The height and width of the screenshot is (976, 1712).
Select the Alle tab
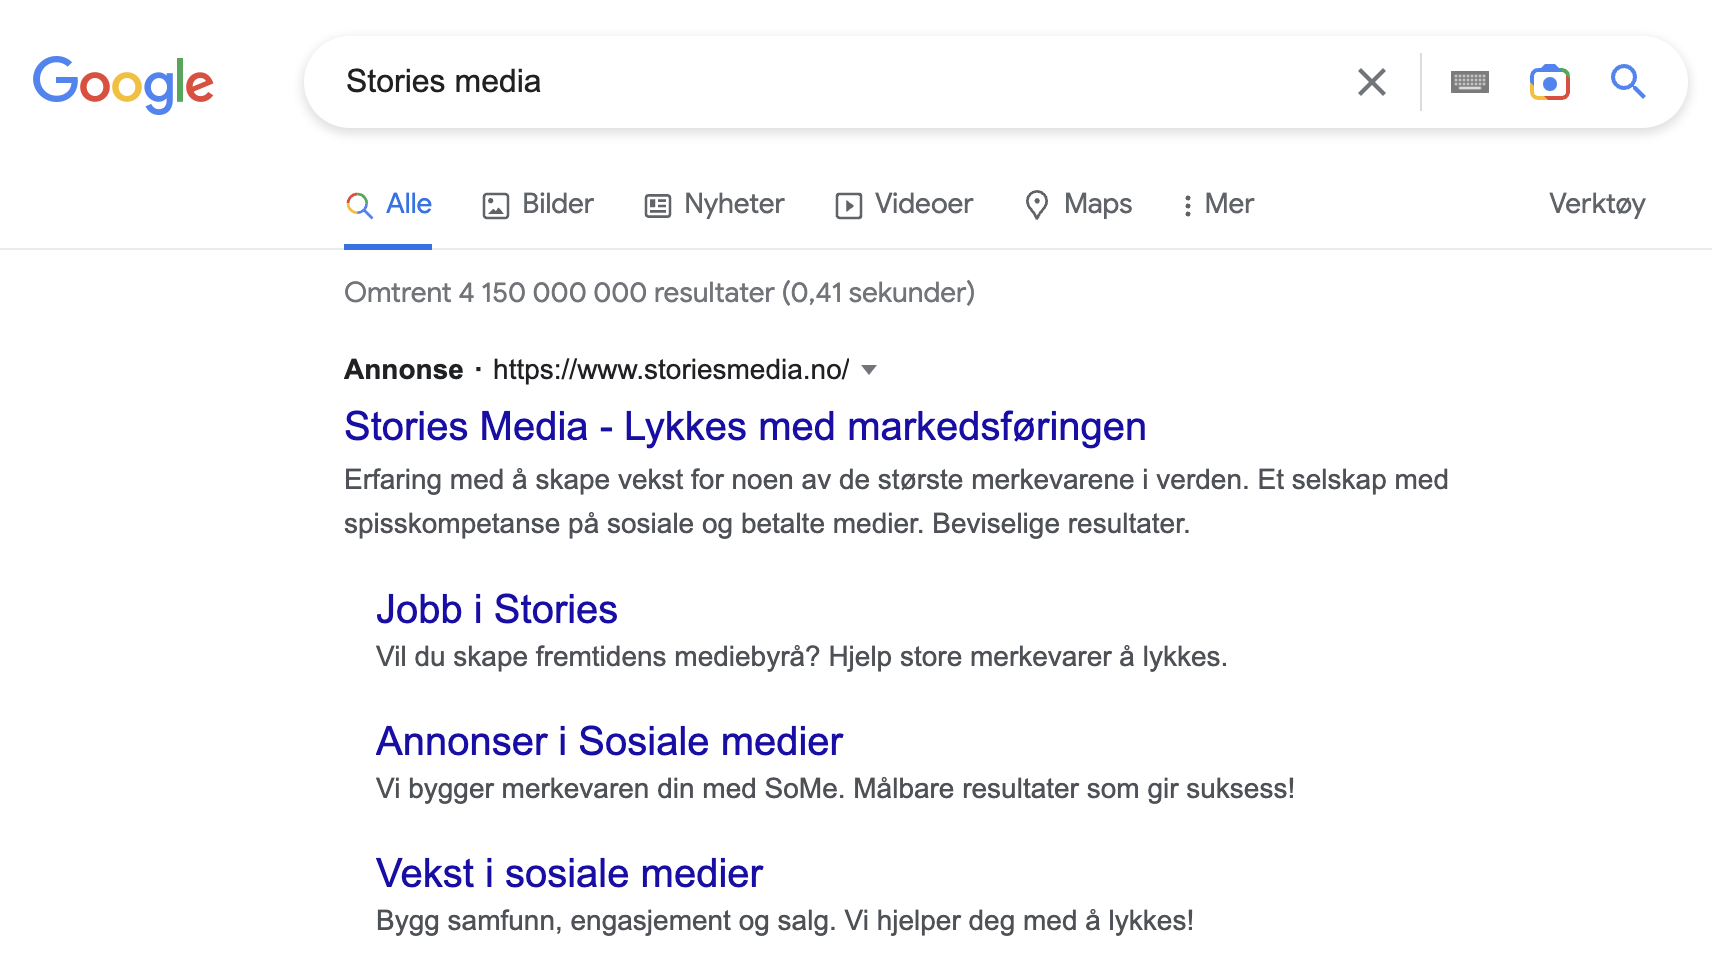point(389,205)
